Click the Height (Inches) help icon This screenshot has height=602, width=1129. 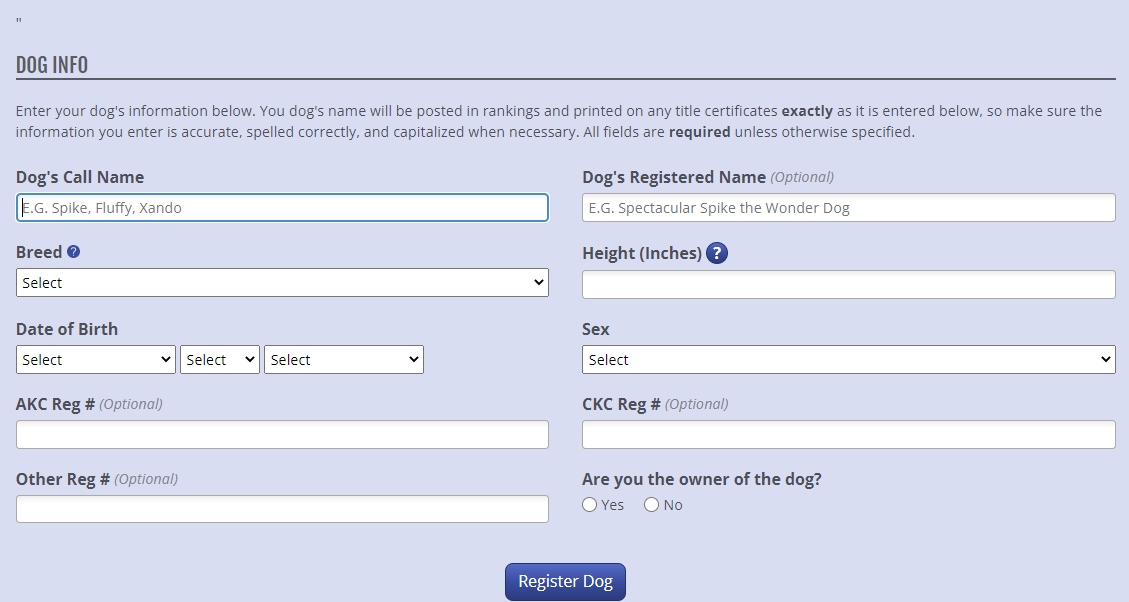pos(716,253)
